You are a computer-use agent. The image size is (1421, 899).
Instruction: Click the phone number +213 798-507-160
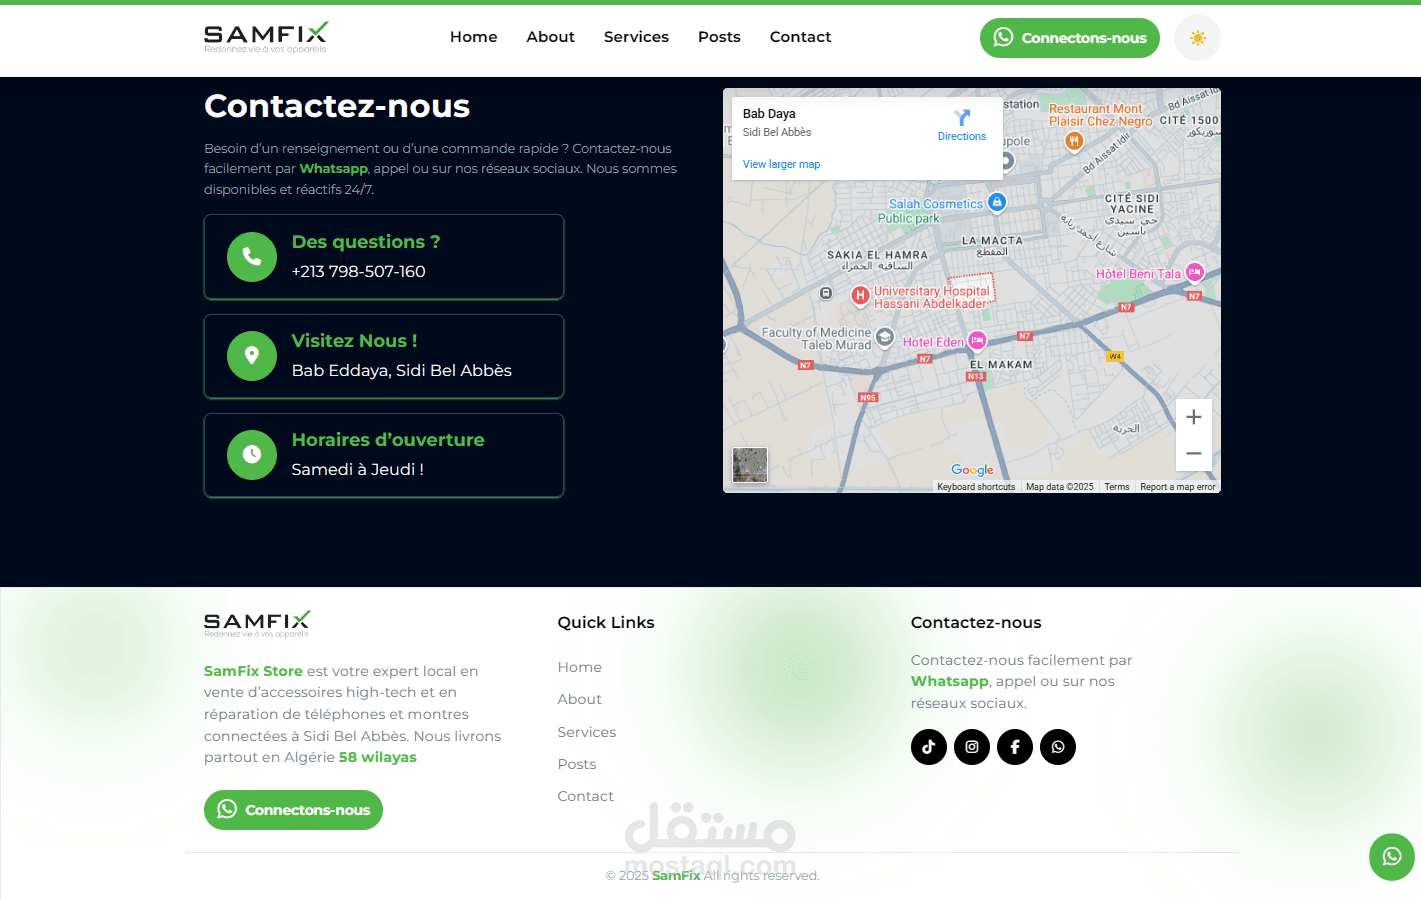[358, 271]
